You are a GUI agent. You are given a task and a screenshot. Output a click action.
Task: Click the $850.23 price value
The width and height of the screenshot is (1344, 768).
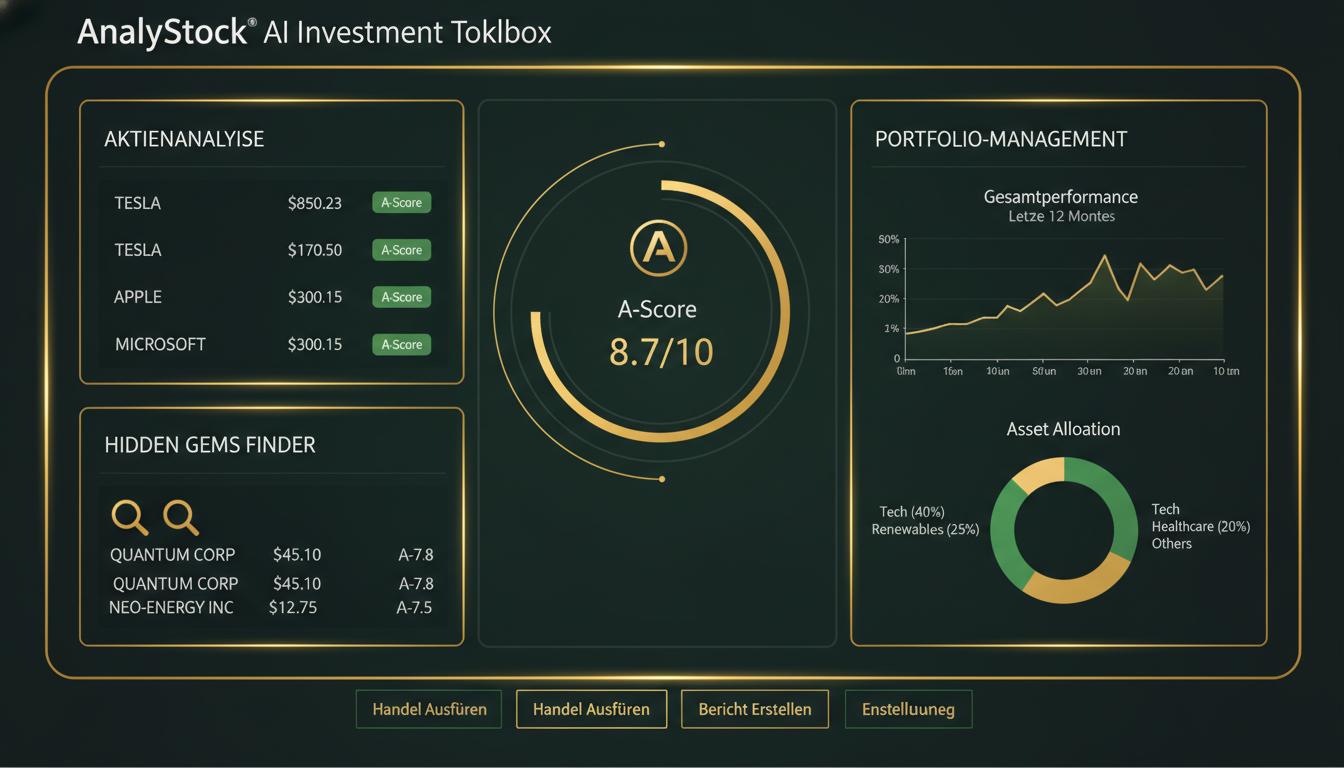pyautogui.click(x=315, y=203)
